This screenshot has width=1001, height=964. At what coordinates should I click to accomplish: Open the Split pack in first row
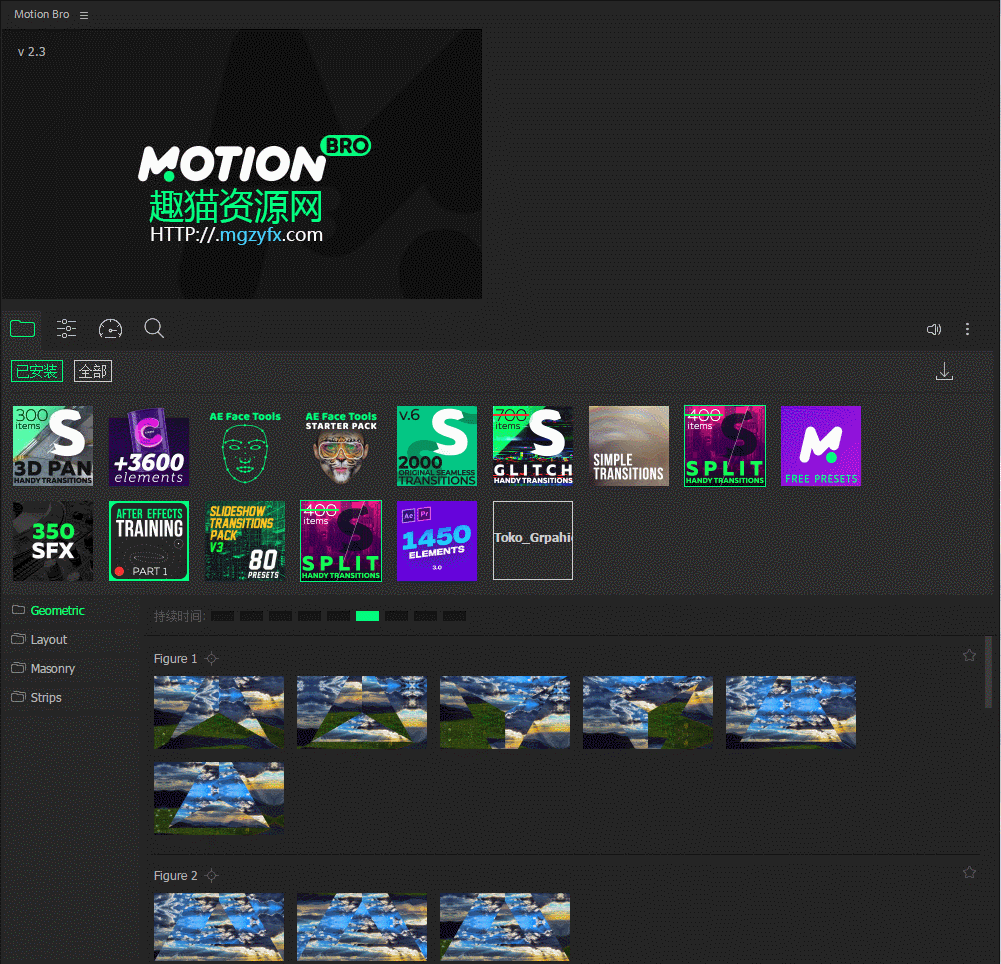point(725,446)
